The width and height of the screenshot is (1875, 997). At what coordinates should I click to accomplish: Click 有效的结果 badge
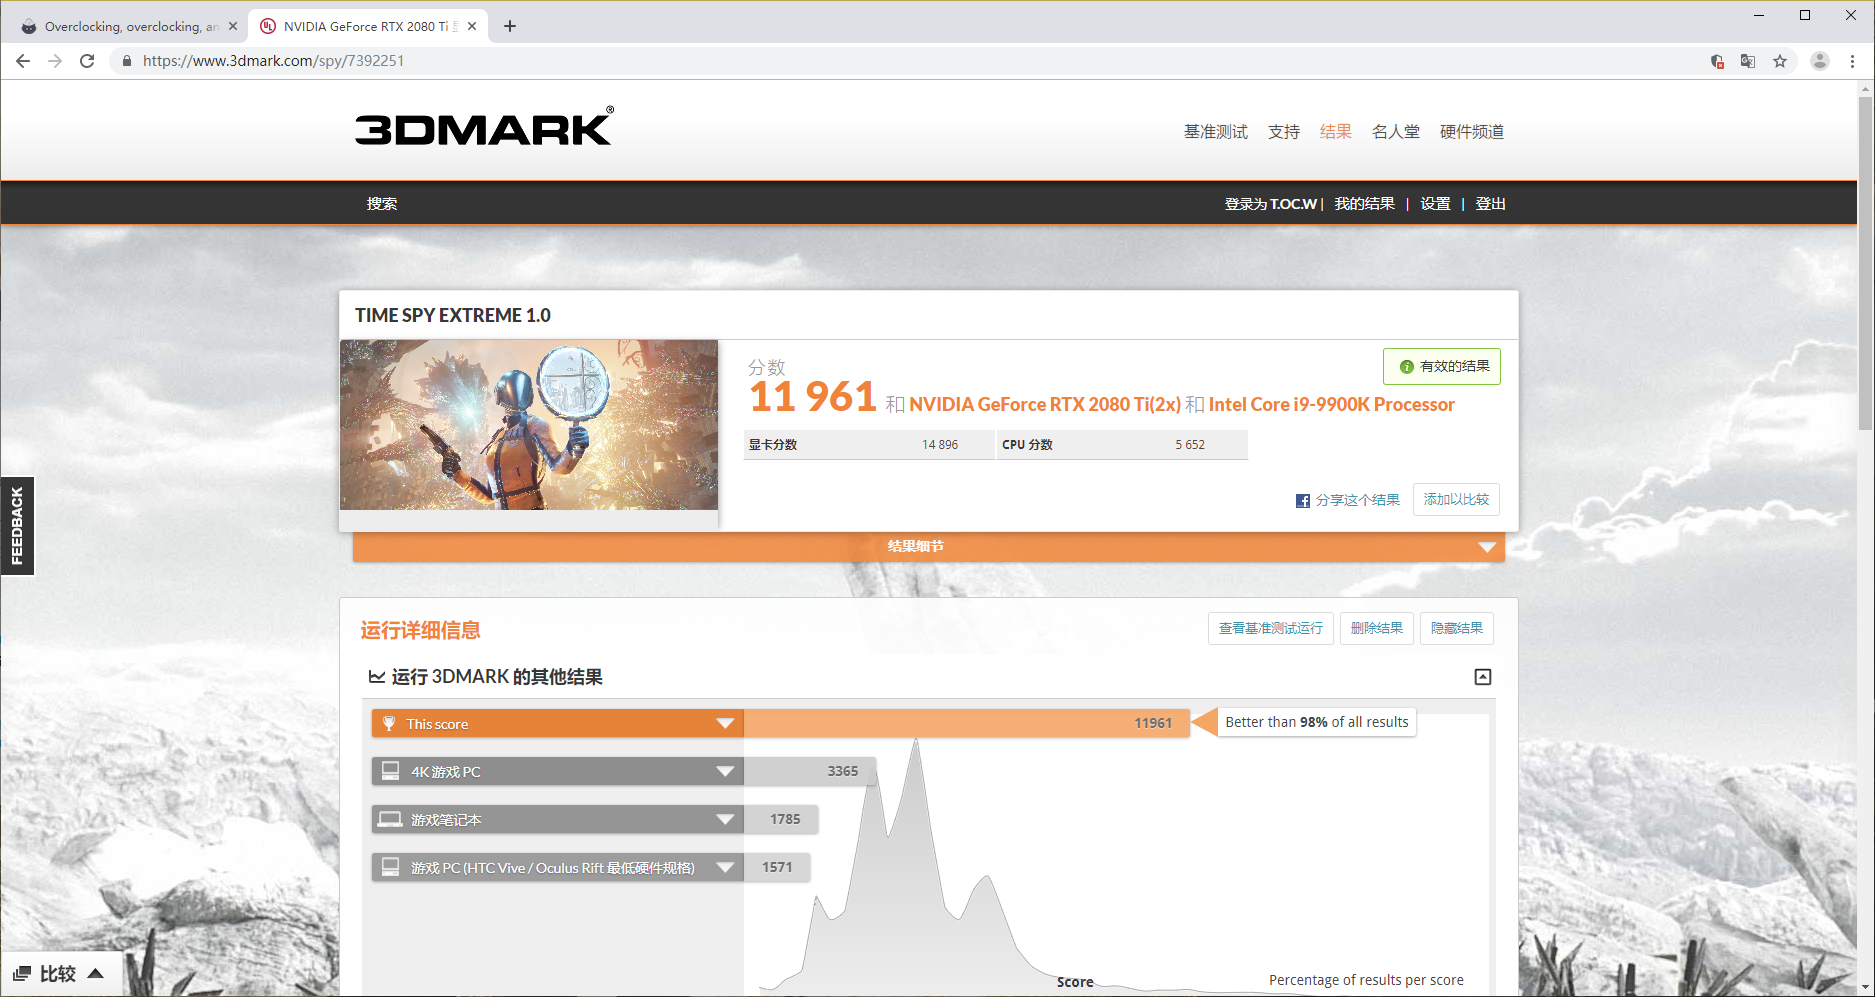[1442, 367]
